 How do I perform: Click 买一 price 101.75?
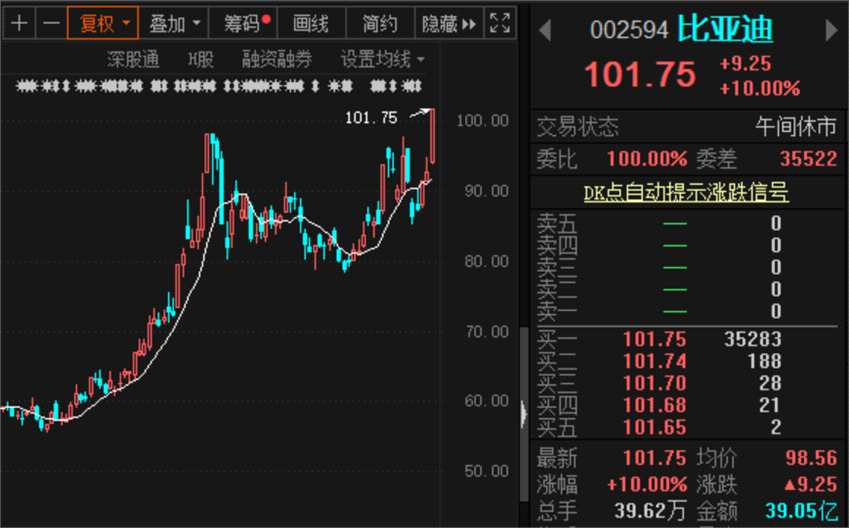655,339
